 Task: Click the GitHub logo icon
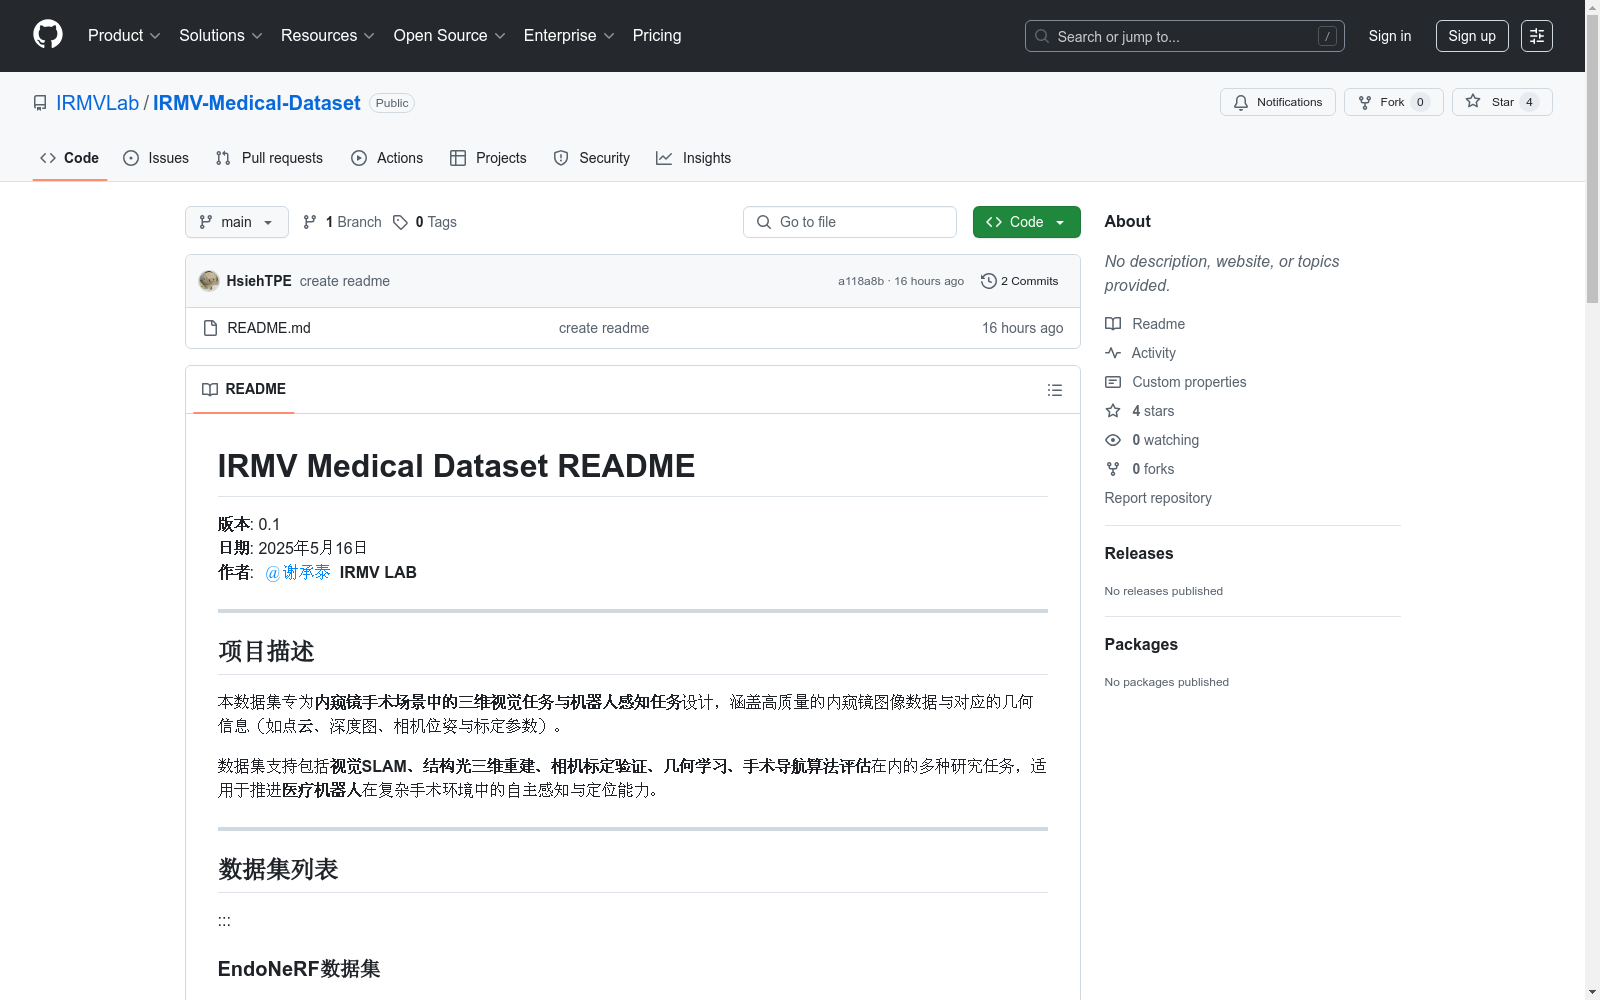(48, 35)
